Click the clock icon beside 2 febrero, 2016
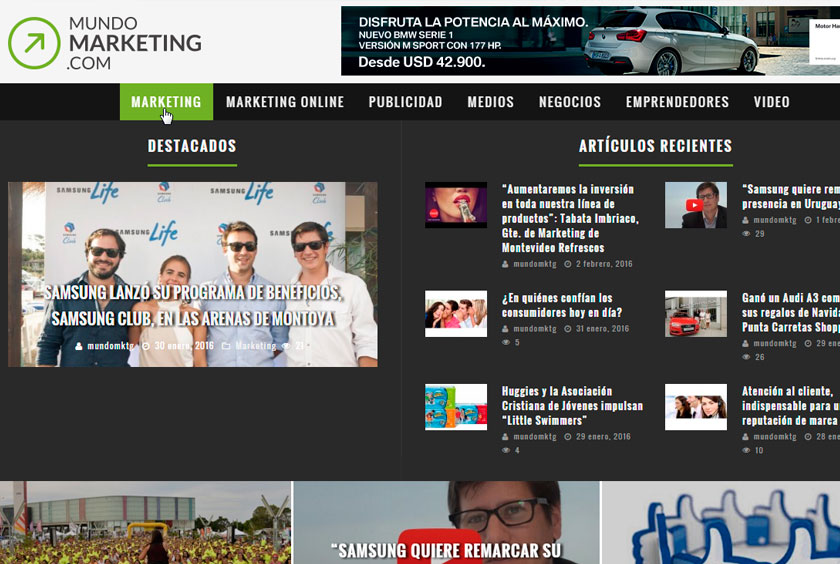Screen dimensions: 840x564 (568, 264)
